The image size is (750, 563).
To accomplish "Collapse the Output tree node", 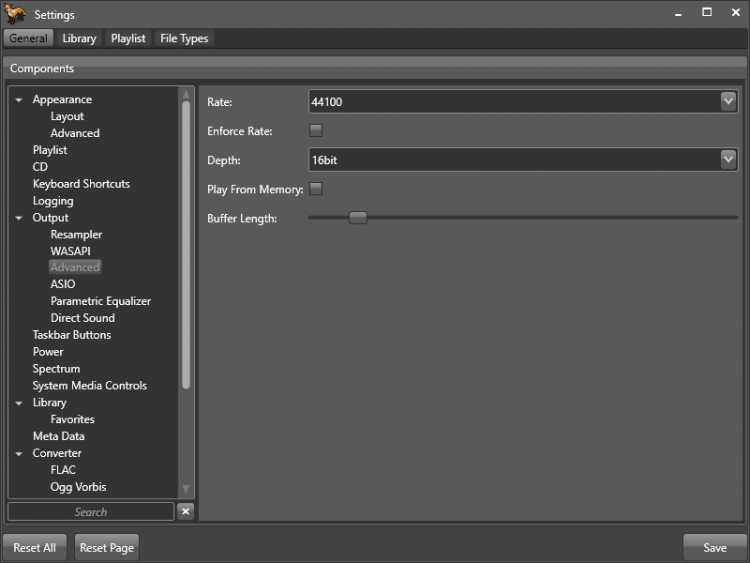I will pyautogui.click(x=19, y=218).
